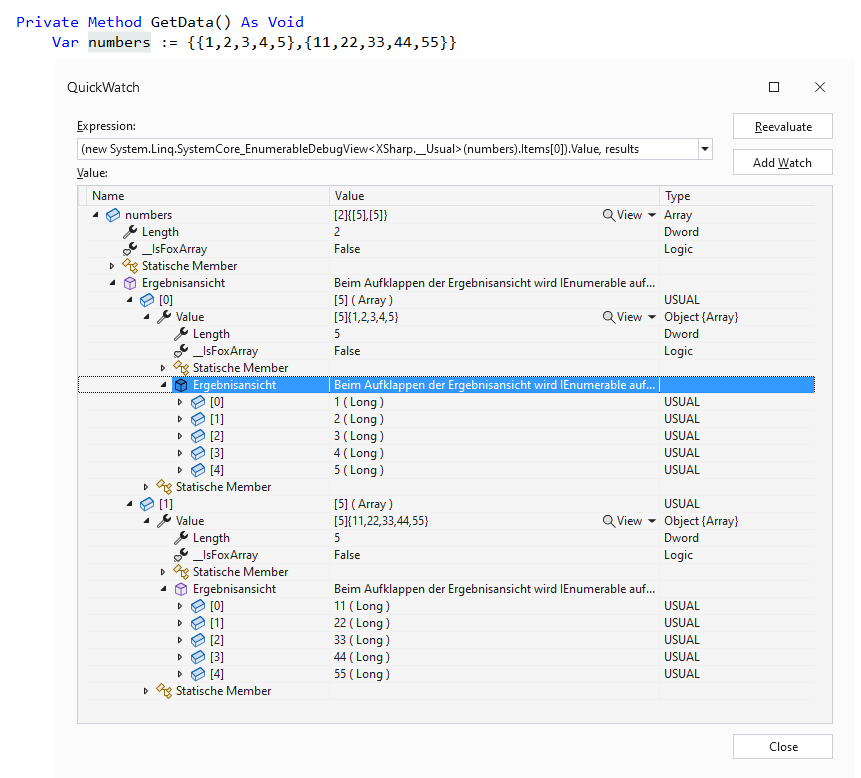
Task: Click 'GetData()' in the code editor
Action: (x=191, y=22)
